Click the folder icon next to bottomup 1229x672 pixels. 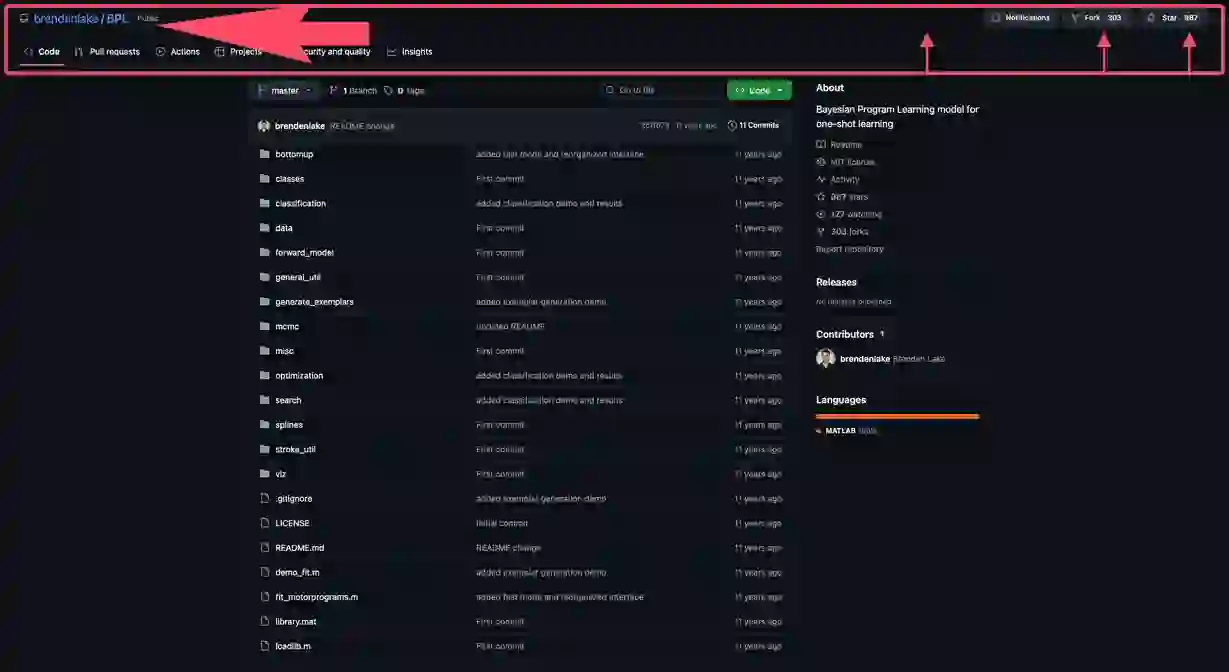tap(264, 154)
